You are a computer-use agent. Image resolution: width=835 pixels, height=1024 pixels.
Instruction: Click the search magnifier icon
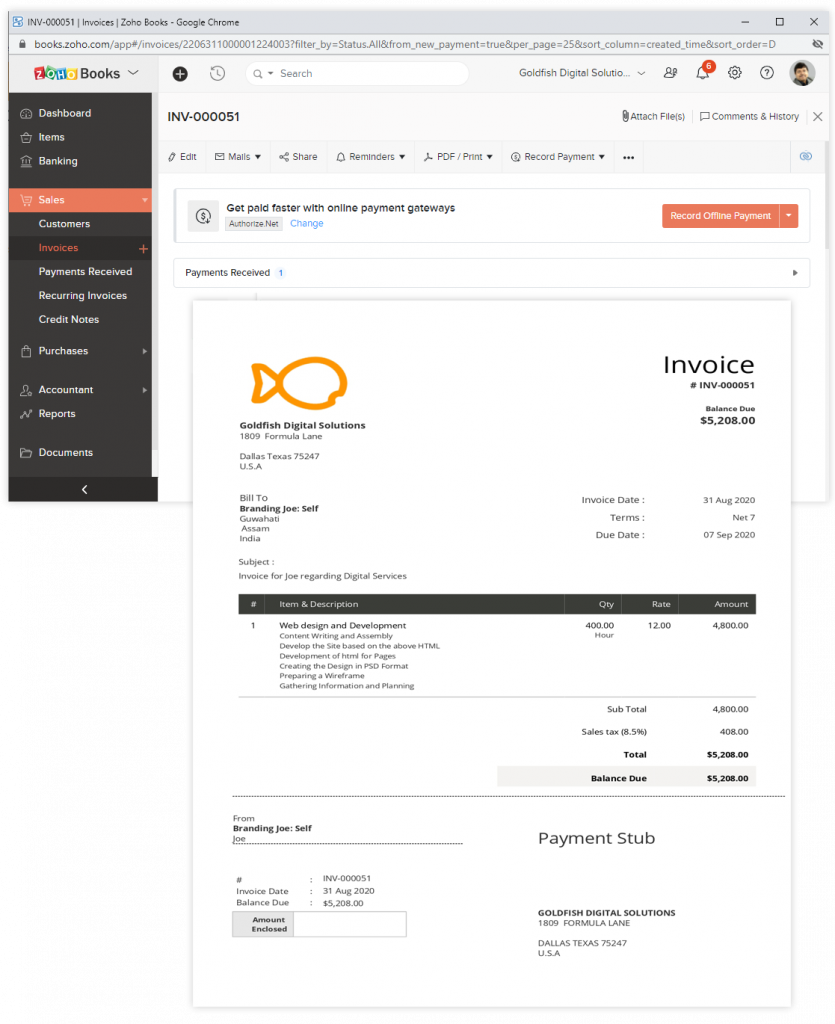258,74
